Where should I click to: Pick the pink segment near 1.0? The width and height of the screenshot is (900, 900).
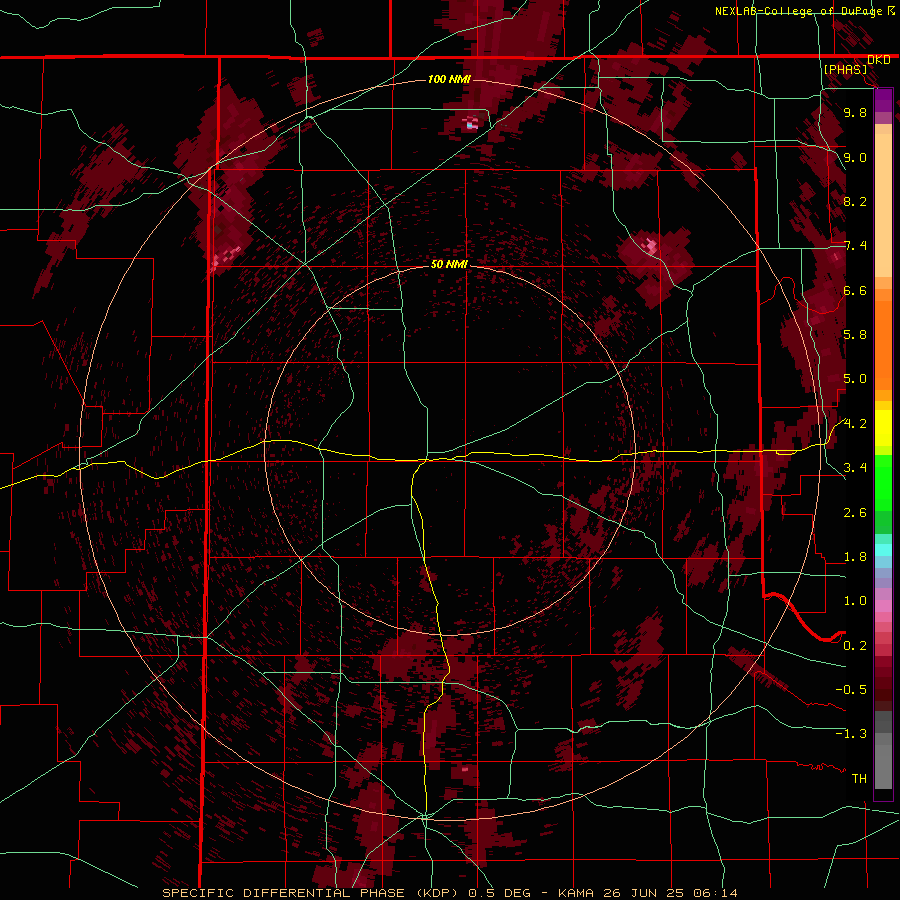pyautogui.click(x=883, y=606)
